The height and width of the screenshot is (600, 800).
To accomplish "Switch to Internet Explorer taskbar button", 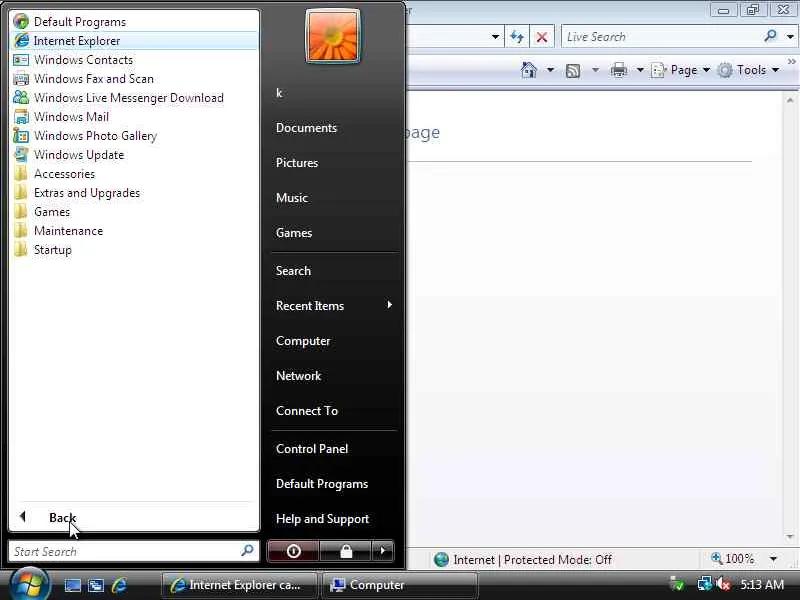I will pos(239,585).
